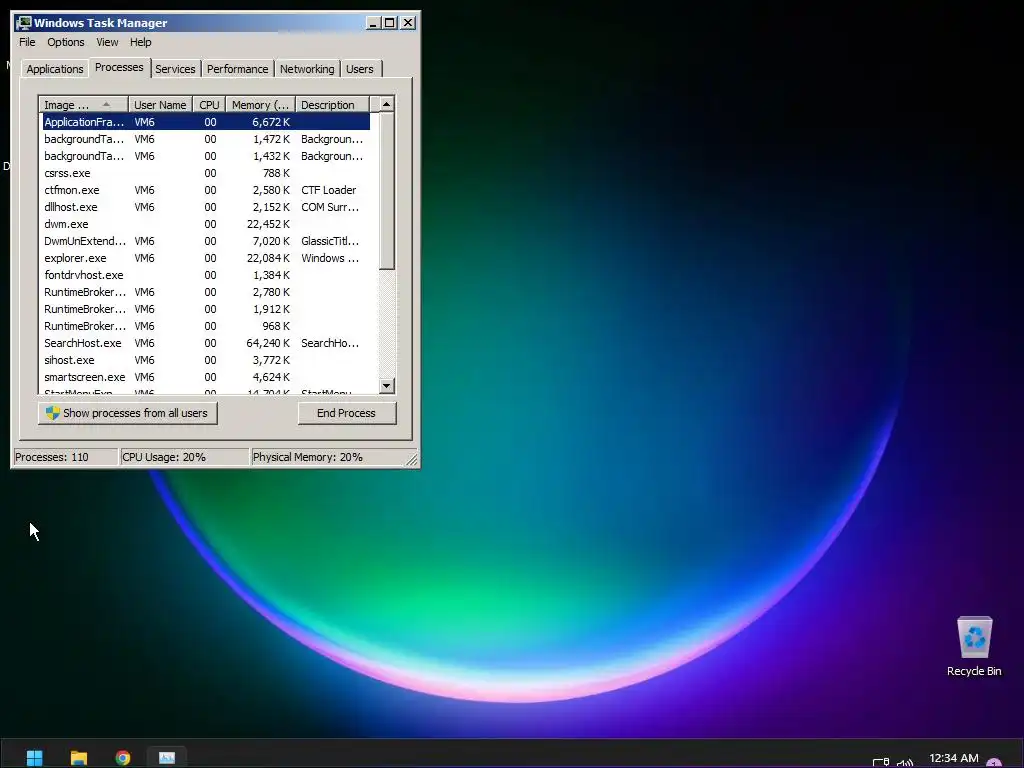This screenshot has width=1024, height=768.
Task: Select Task Manager taskbar icon
Action: 167,758
